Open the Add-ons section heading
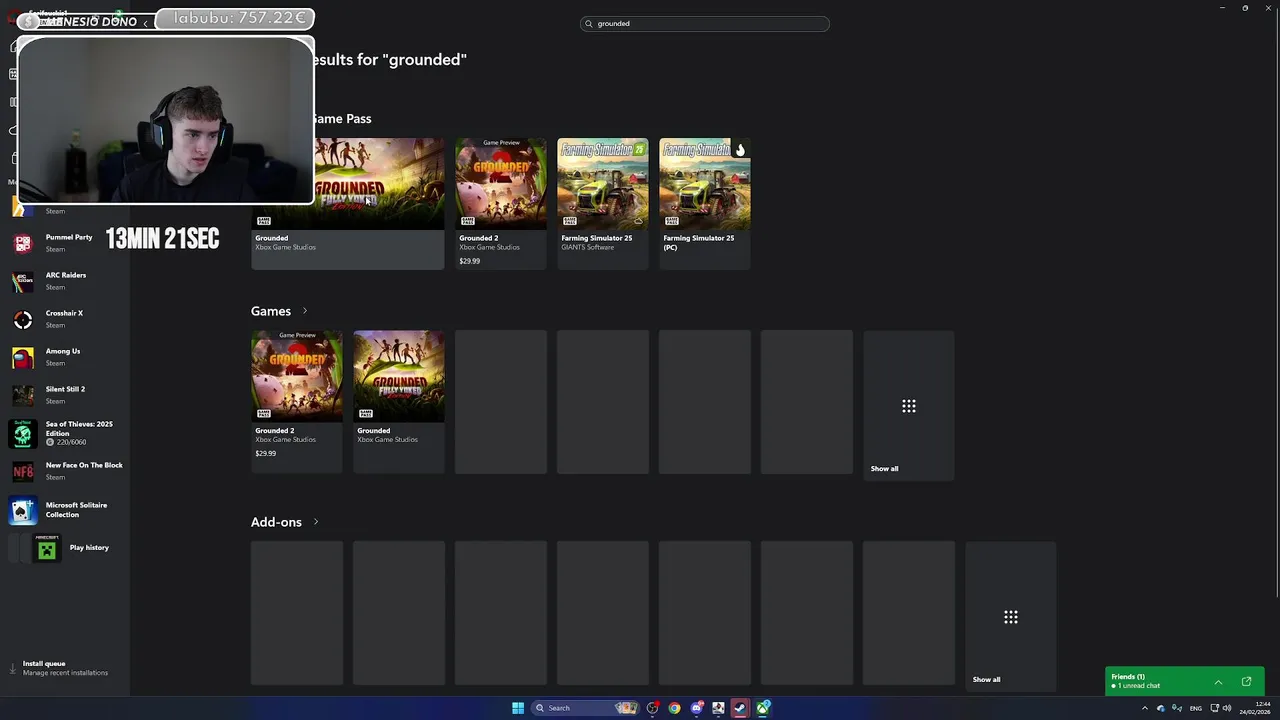This screenshot has width=1280, height=720. pos(276,522)
